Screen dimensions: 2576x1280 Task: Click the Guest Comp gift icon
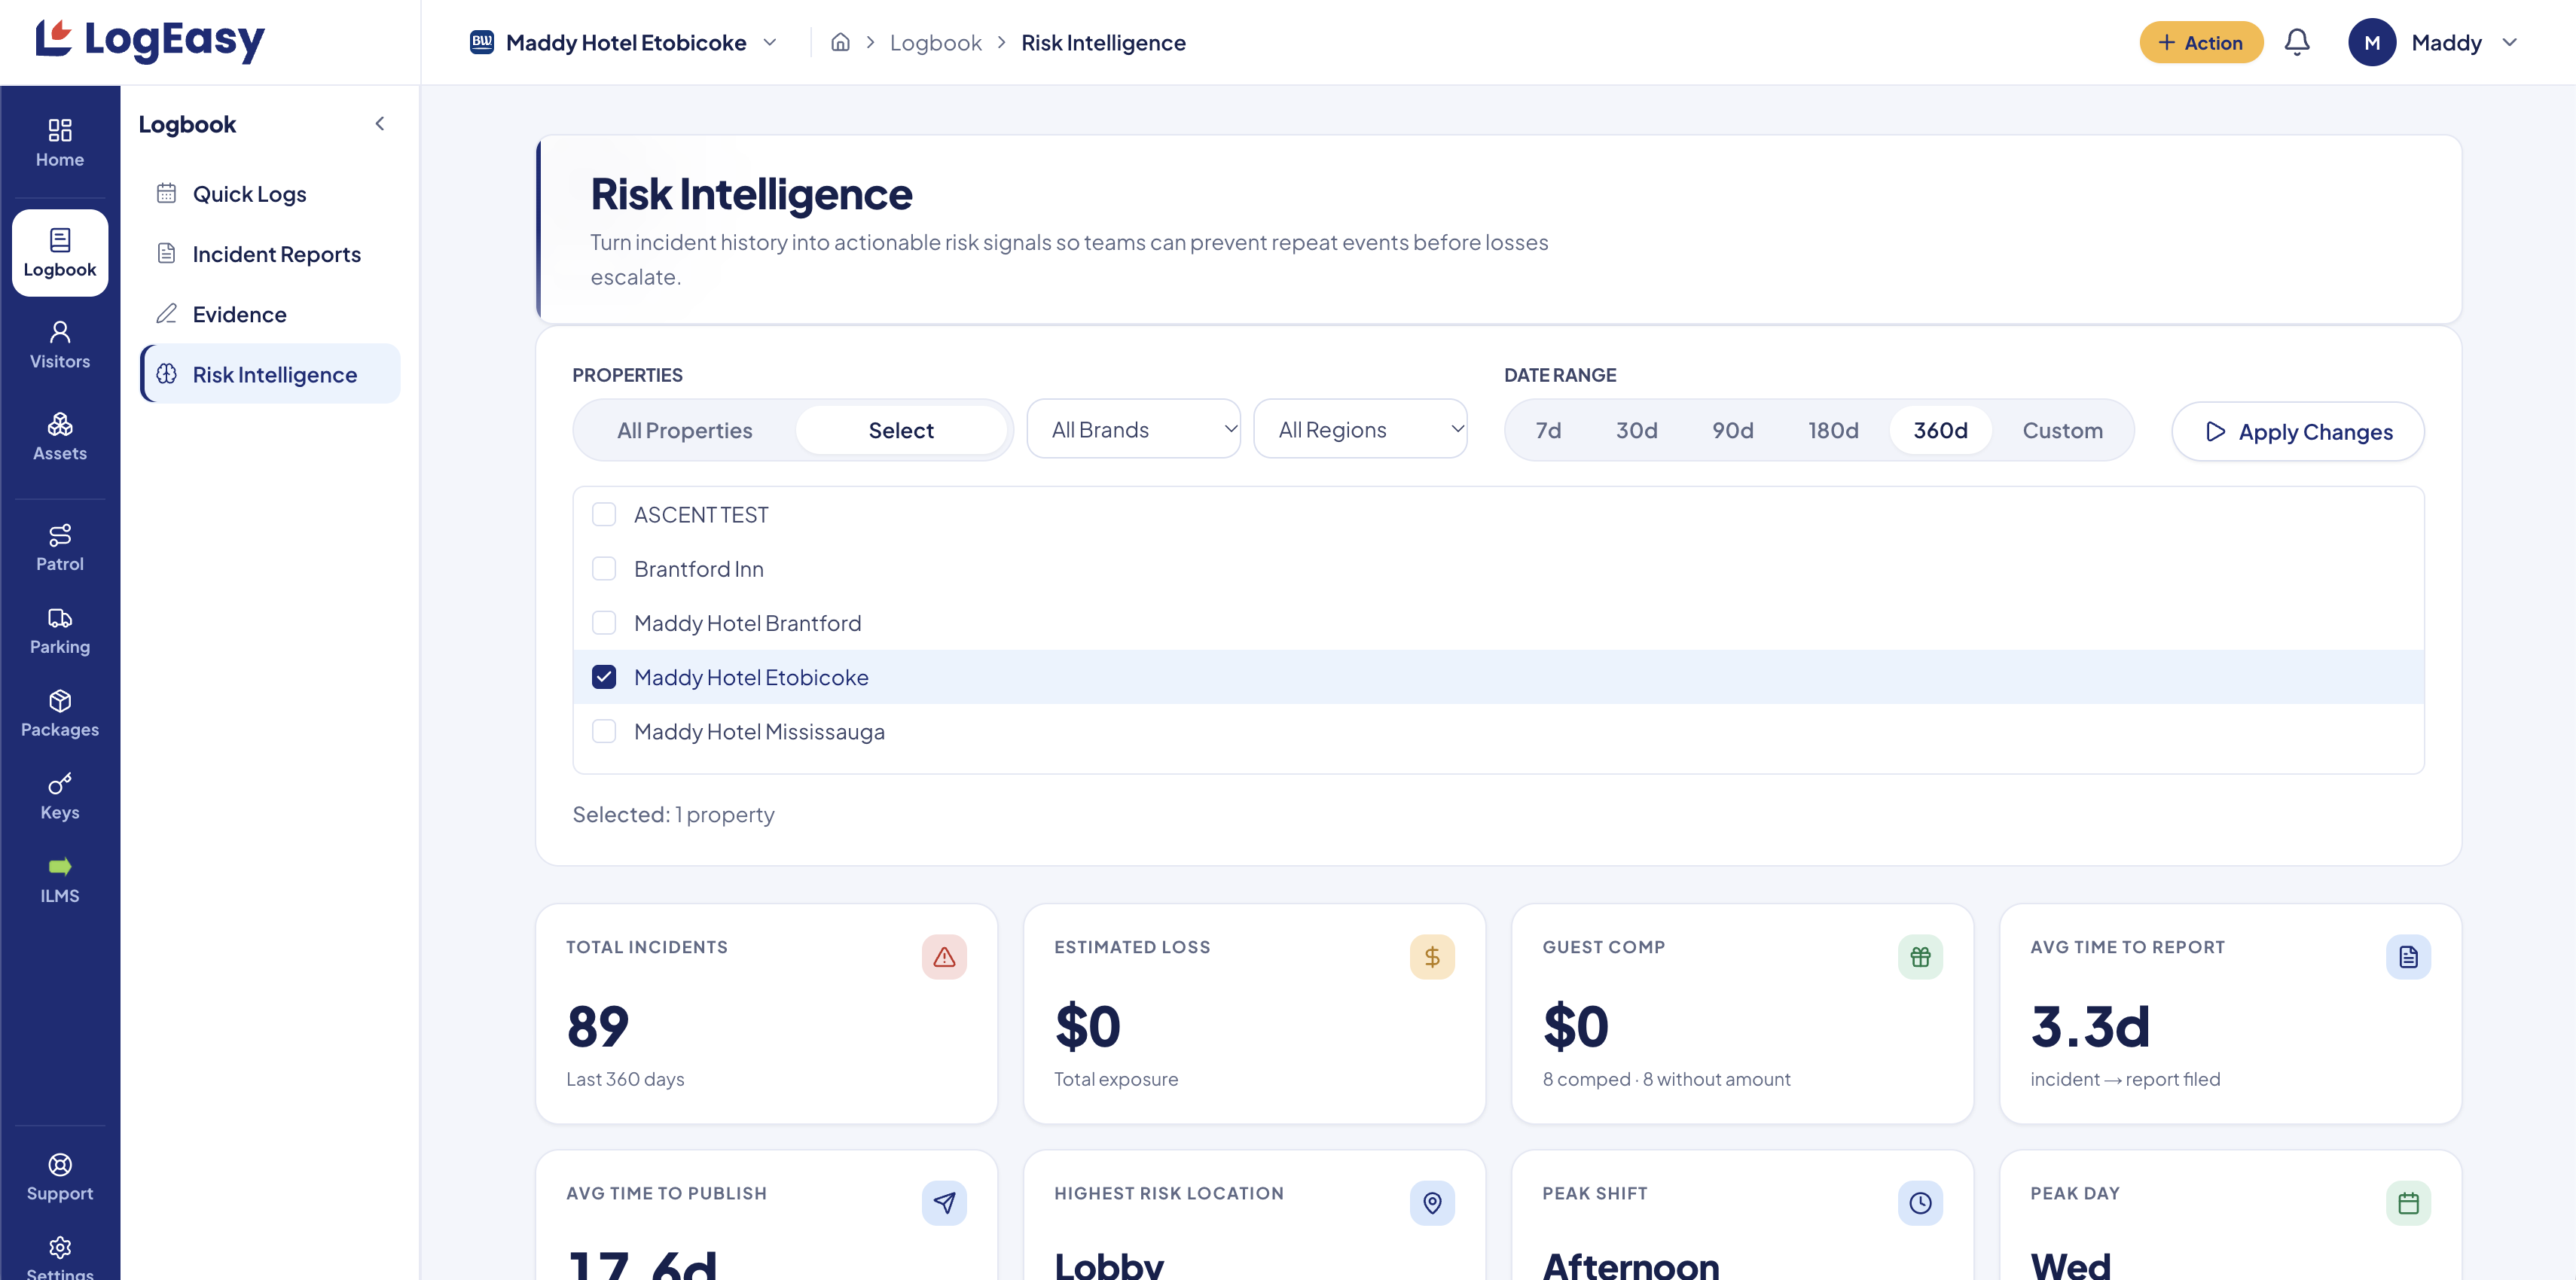(1920, 957)
